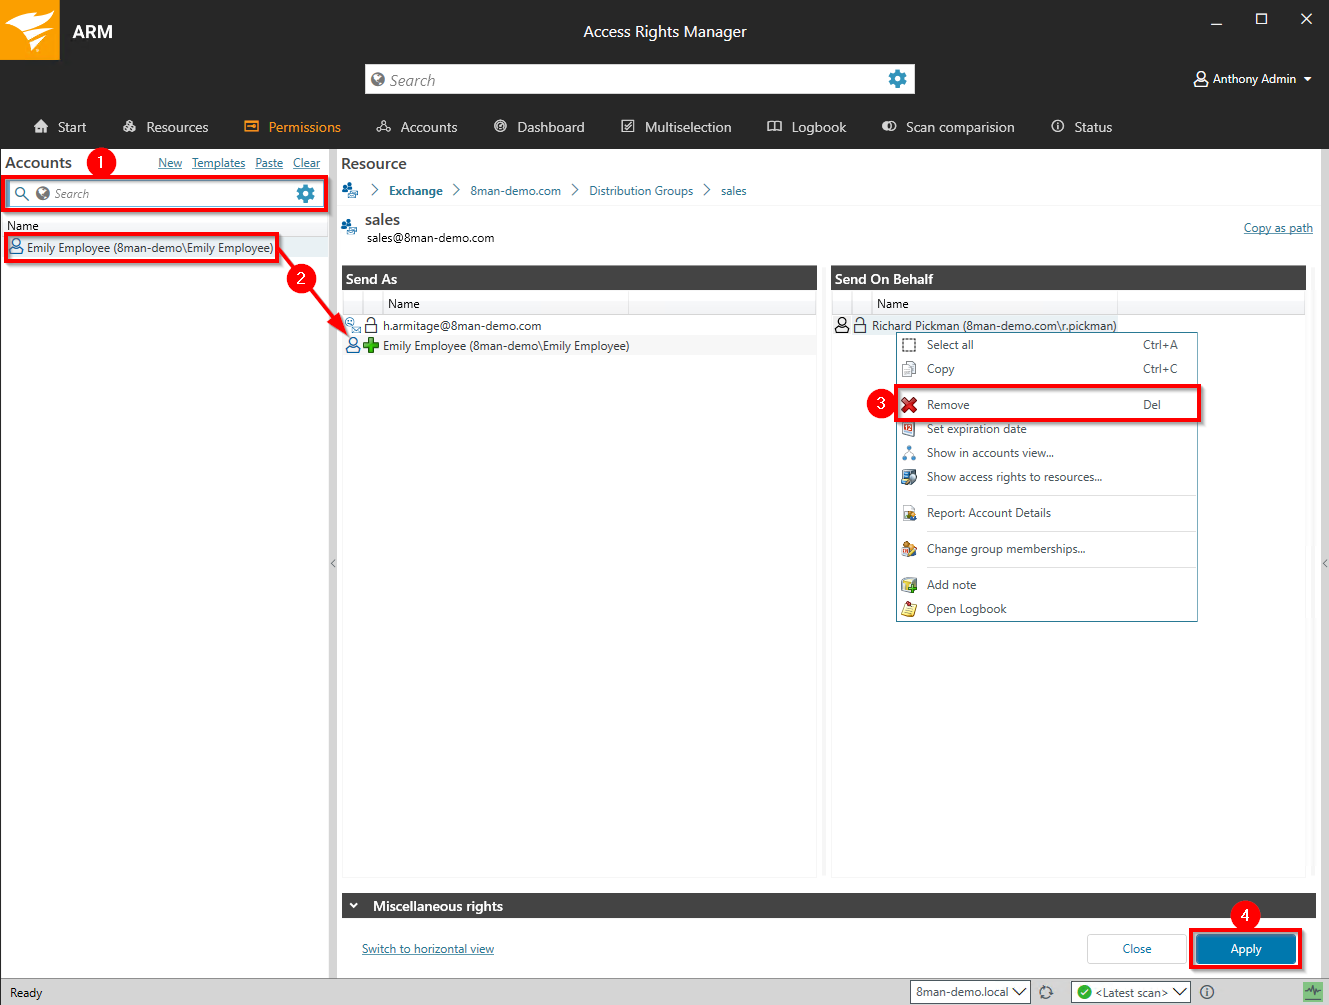Click the gear icon in top search bar

[x=897, y=79]
